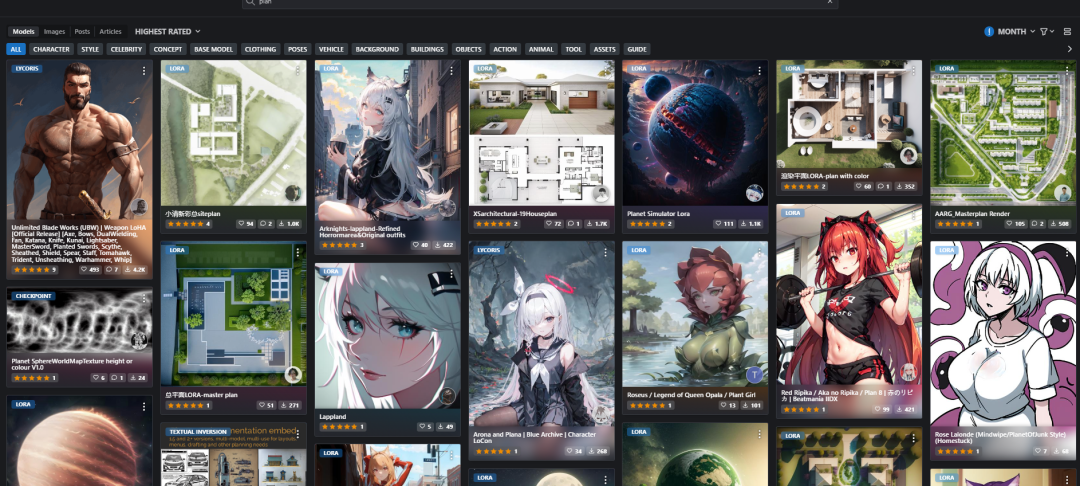The width and height of the screenshot is (1080, 486).
Task: Open three-dot menu on Unlimited Blade Works card
Action: tap(144, 70)
